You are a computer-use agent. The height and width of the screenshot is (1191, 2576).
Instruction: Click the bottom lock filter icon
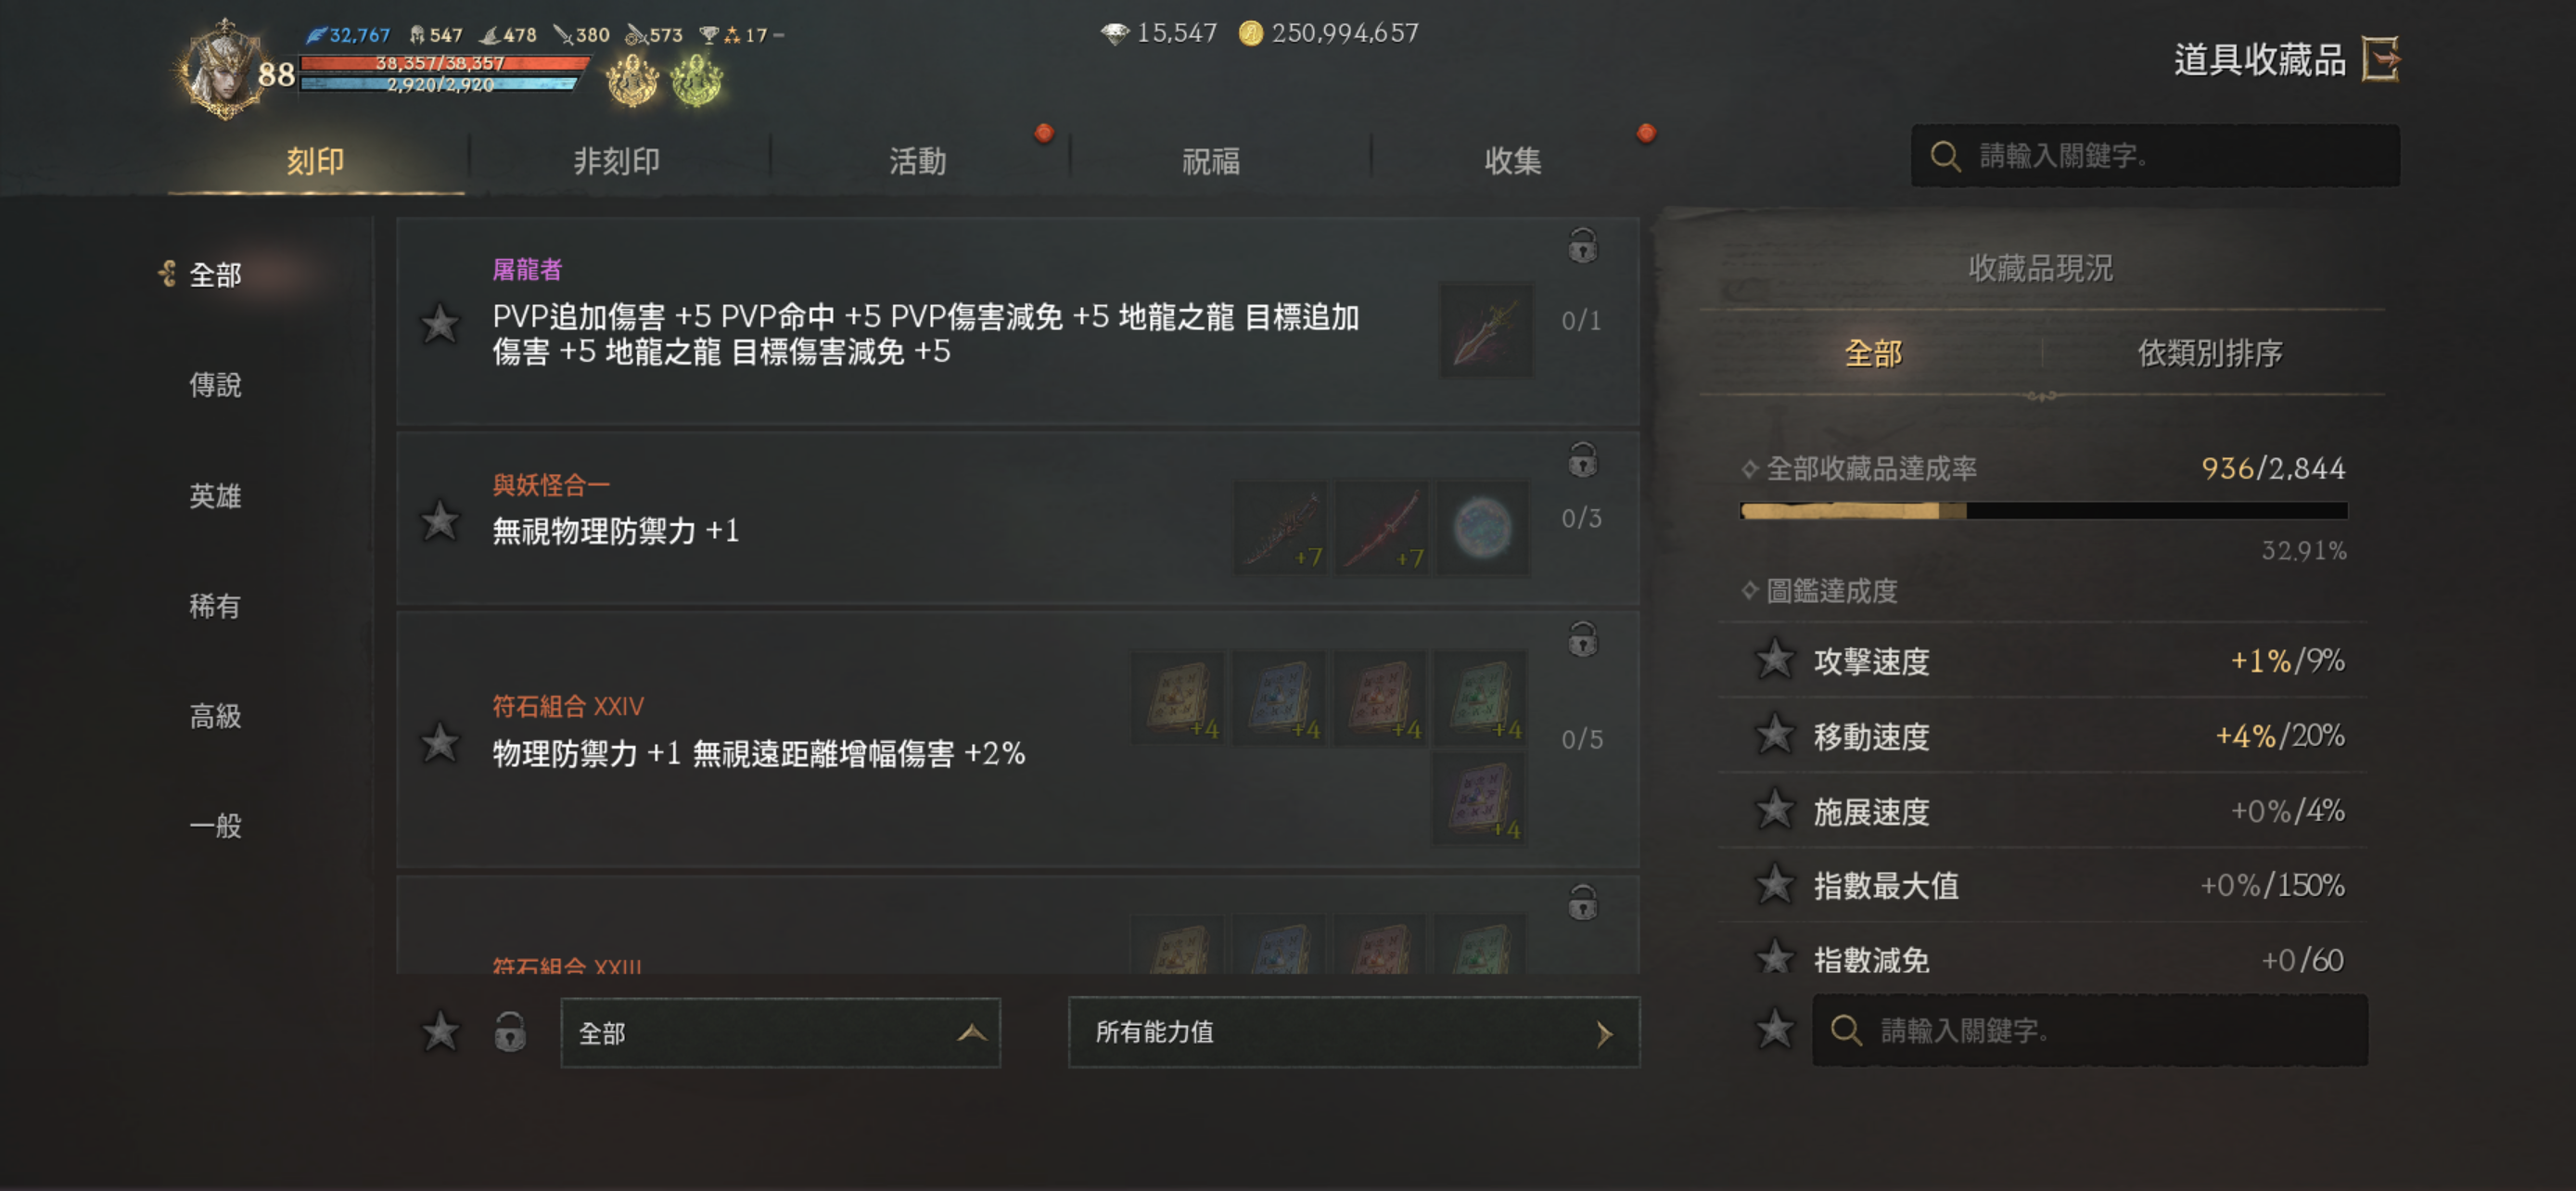click(510, 1031)
